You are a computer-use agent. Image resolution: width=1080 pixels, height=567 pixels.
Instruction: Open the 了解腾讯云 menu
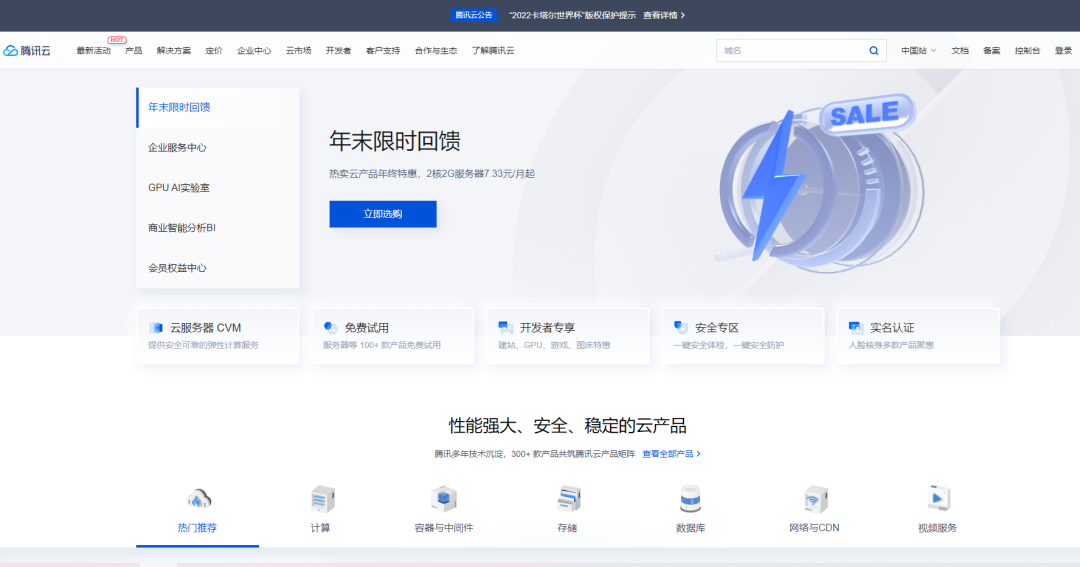pos(492,50)
